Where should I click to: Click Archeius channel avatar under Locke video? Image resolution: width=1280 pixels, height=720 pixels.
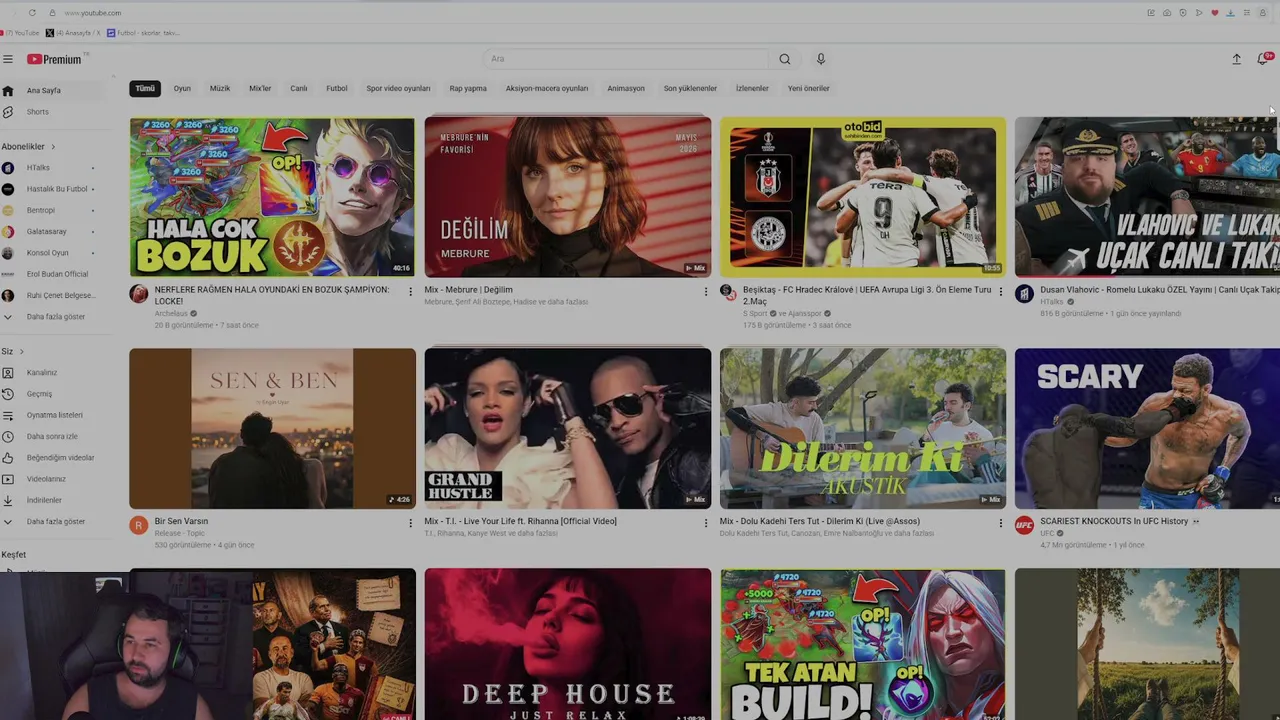[x=139, y=294]
